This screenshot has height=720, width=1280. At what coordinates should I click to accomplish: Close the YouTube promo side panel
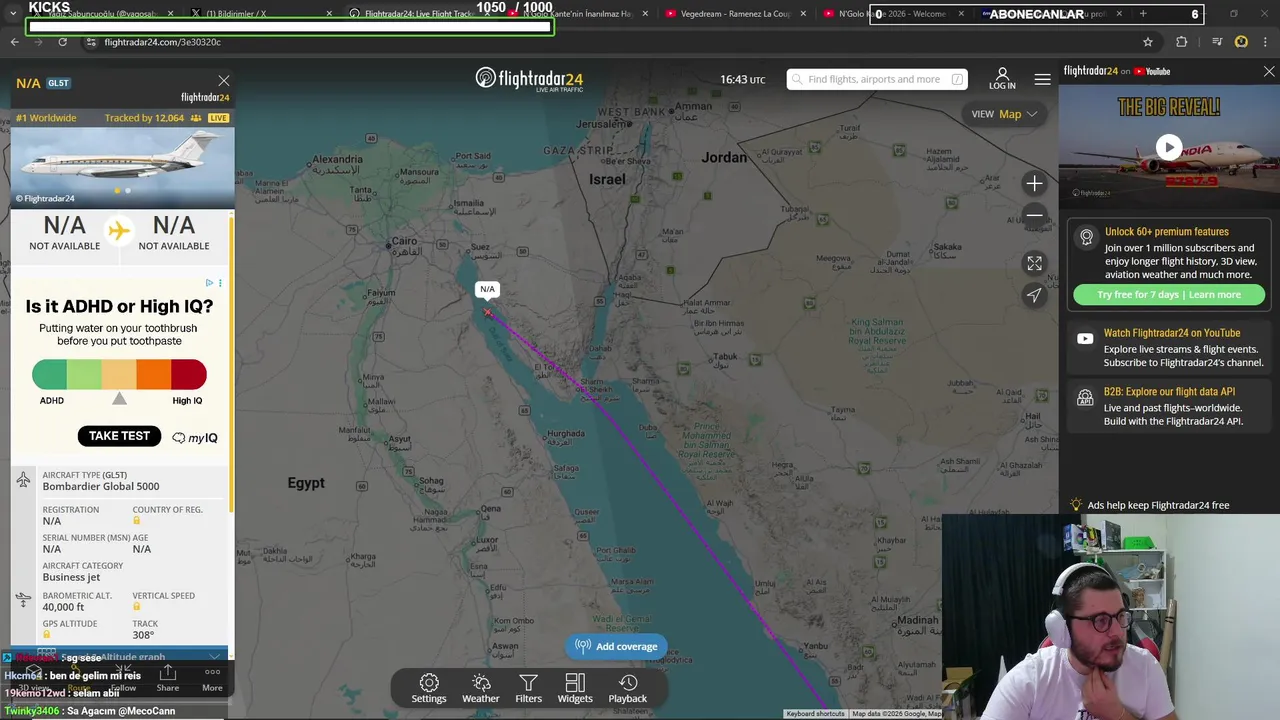1269,72
